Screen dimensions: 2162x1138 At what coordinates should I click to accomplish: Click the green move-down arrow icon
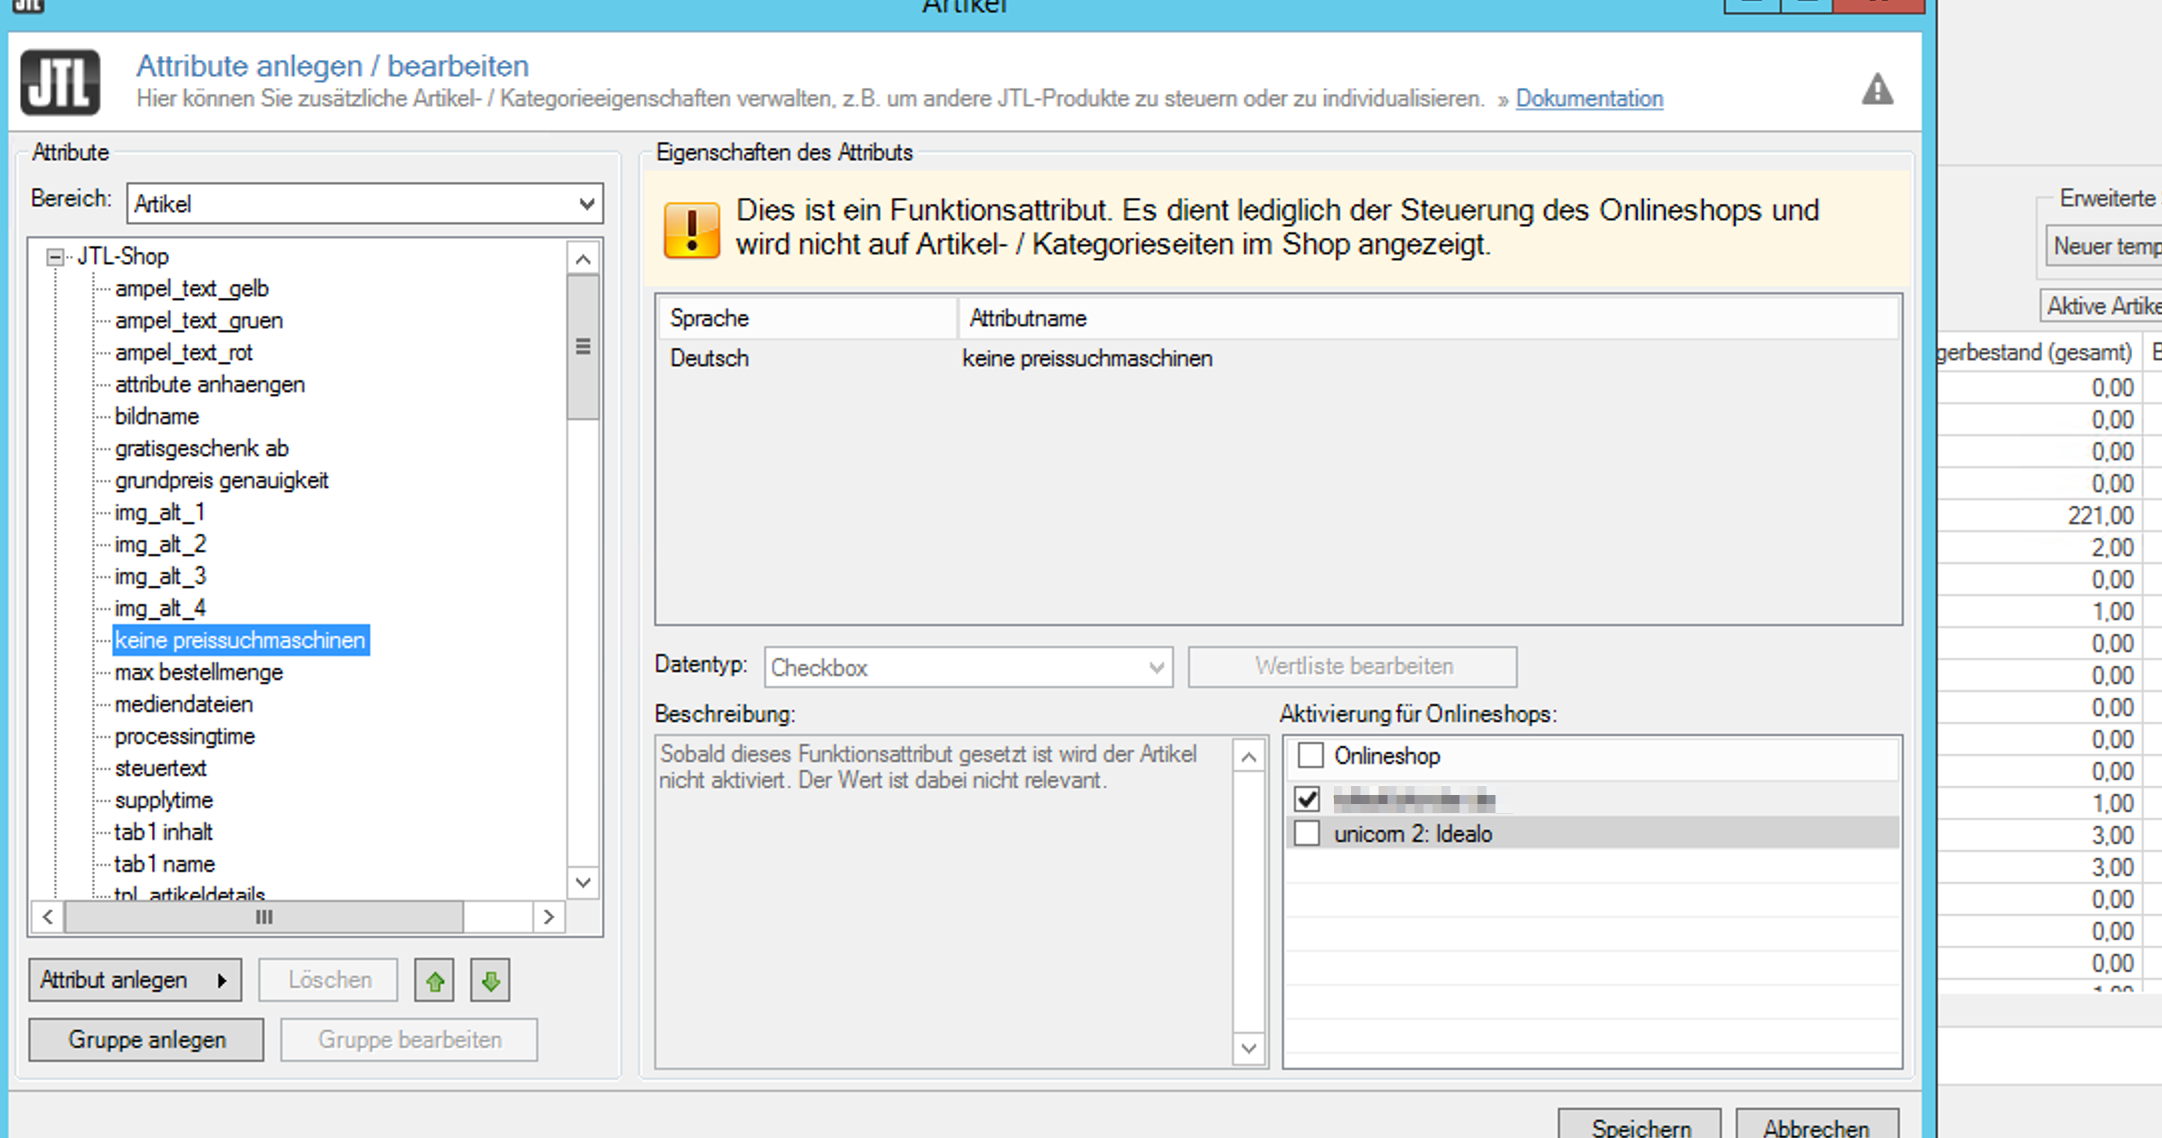(490, 981)
